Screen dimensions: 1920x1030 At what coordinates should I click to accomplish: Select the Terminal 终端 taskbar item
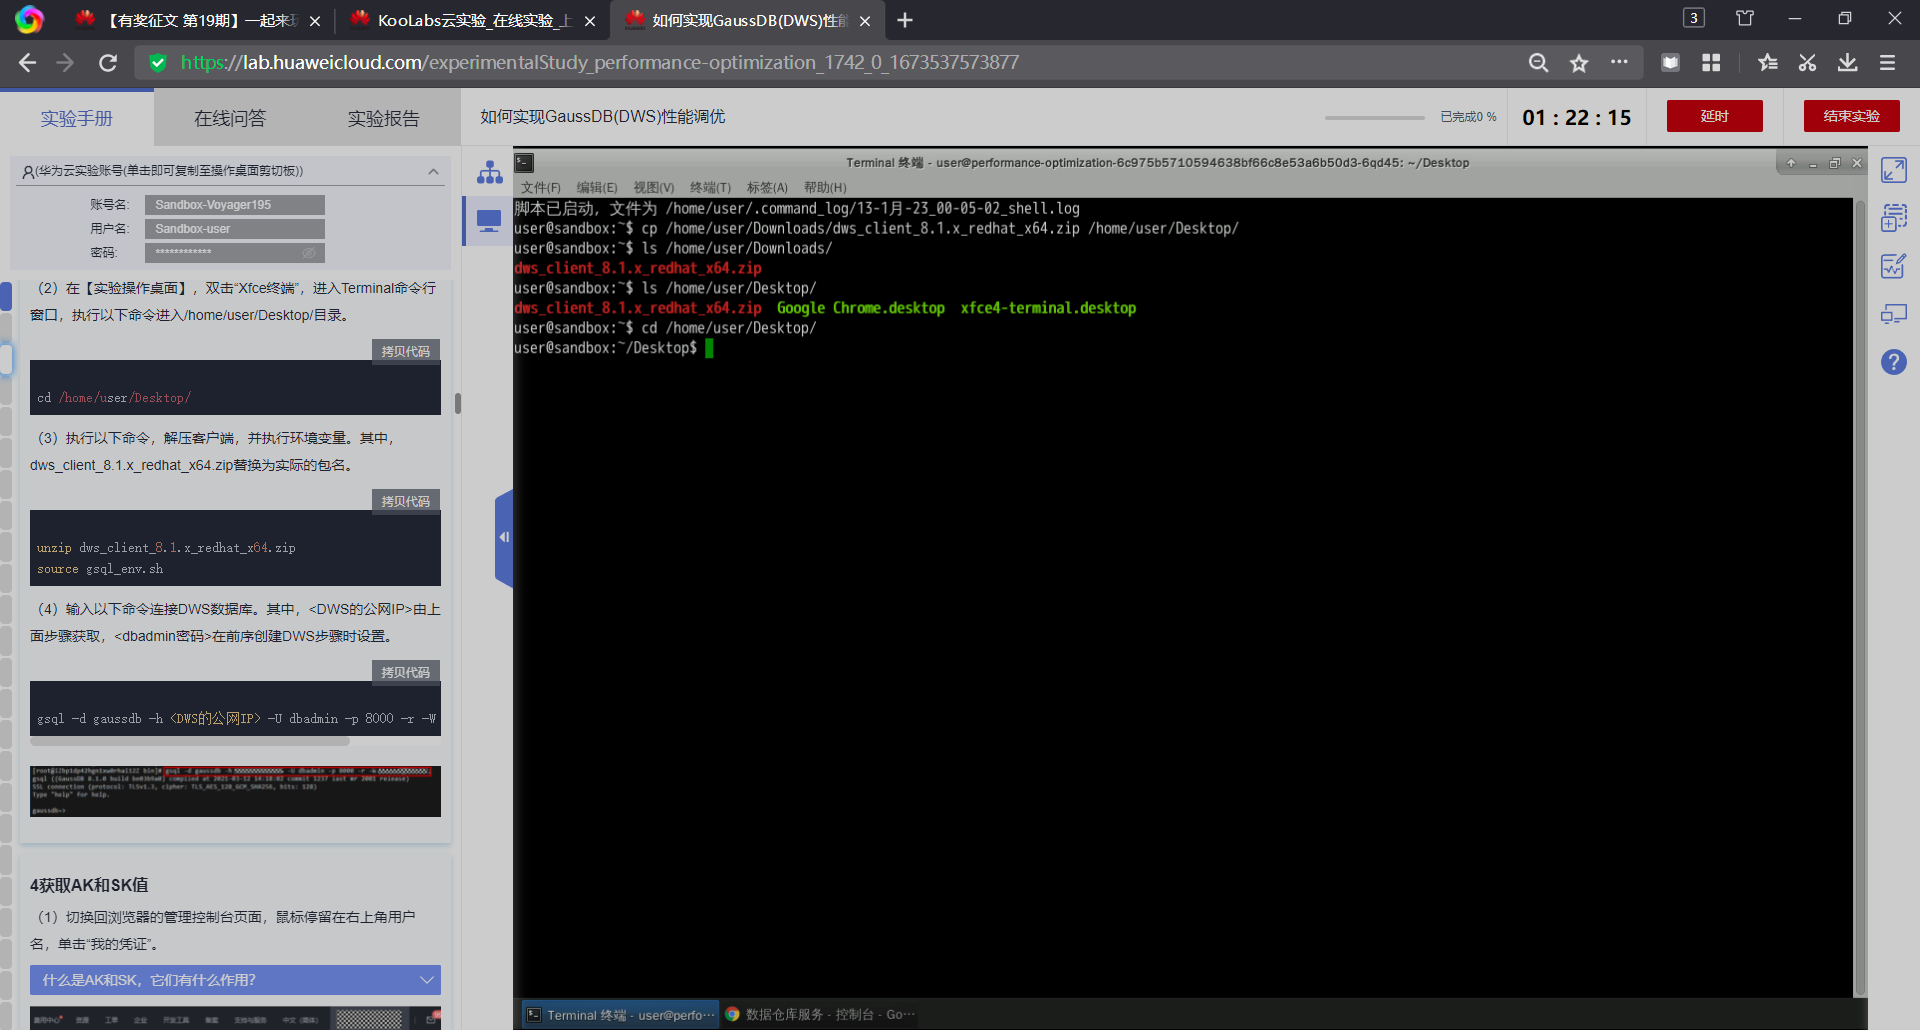pos(620,1014)
